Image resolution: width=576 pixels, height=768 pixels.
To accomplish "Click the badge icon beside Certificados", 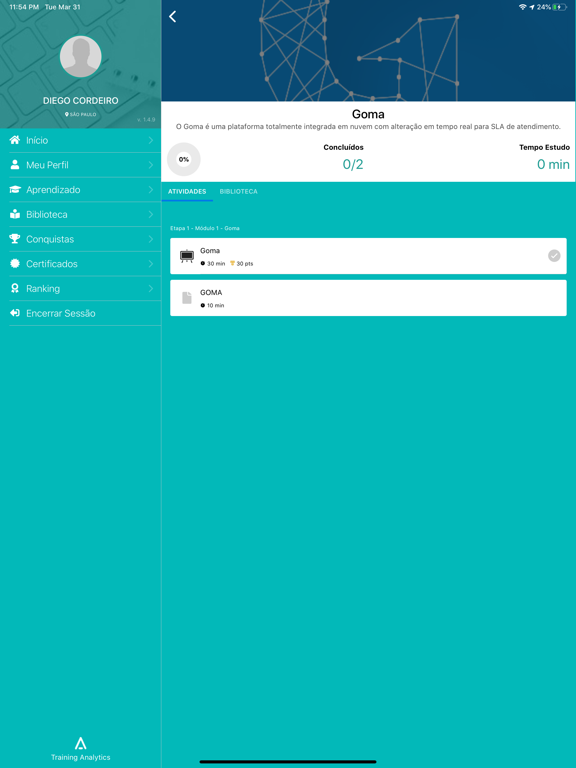I will click(x=15, y=264).
